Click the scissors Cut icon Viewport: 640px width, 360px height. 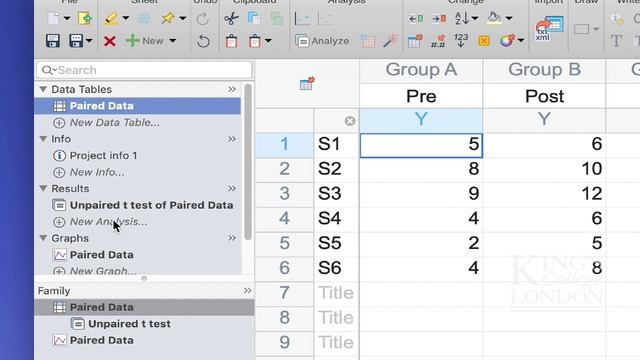(231, 18)
